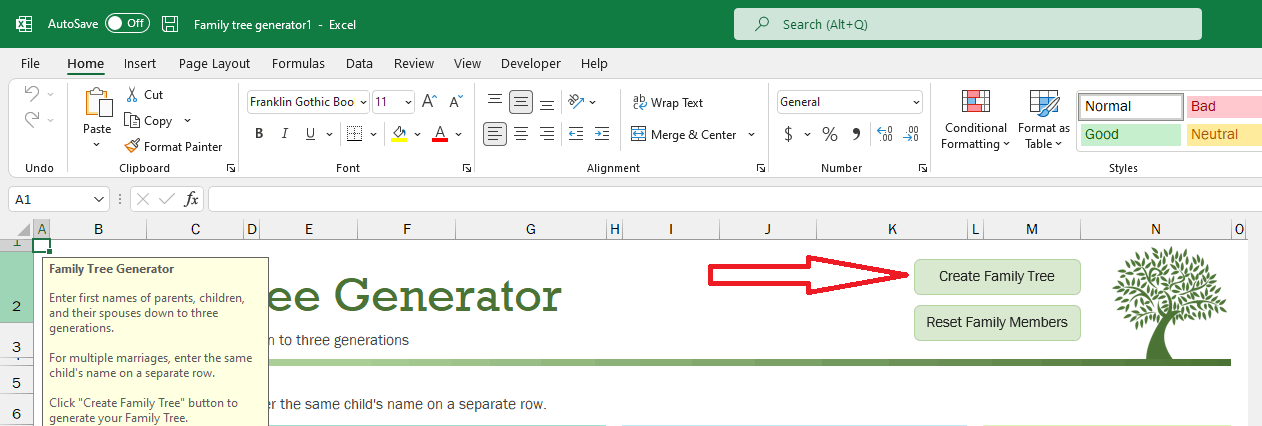Viewport: 1262px width, 426px height.
Task: Apply the yellow fill color
Action: (399, 134)
